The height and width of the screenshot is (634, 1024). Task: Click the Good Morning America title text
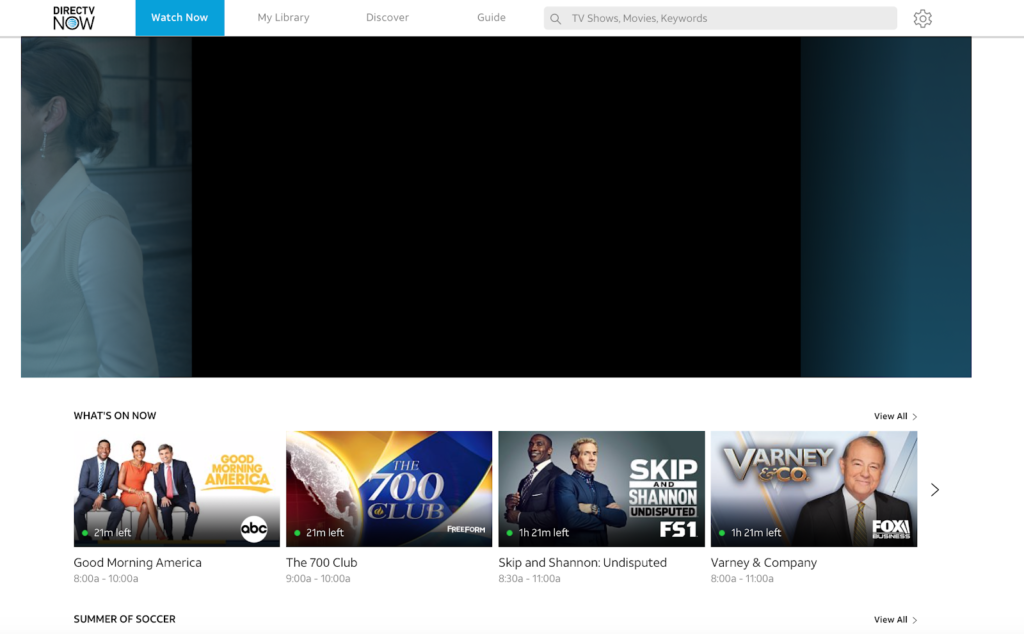pos(138,563)
